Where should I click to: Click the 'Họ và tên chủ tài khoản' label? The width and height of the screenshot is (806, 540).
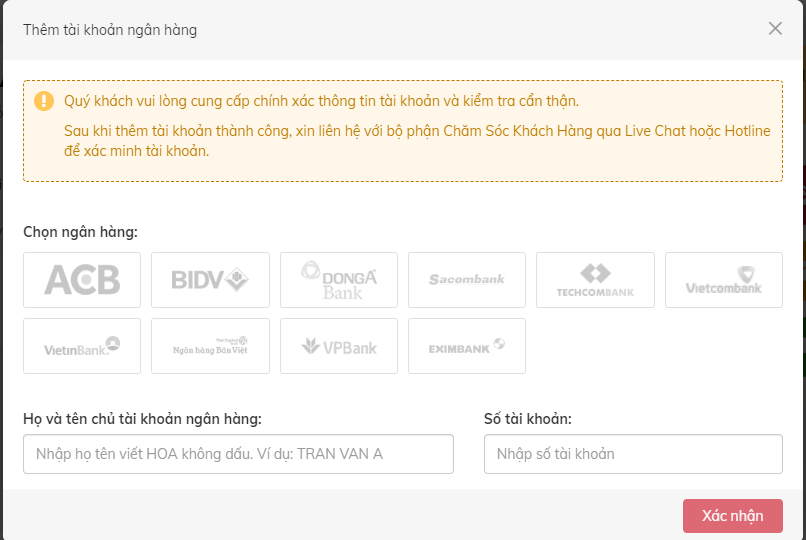(142, 419)
